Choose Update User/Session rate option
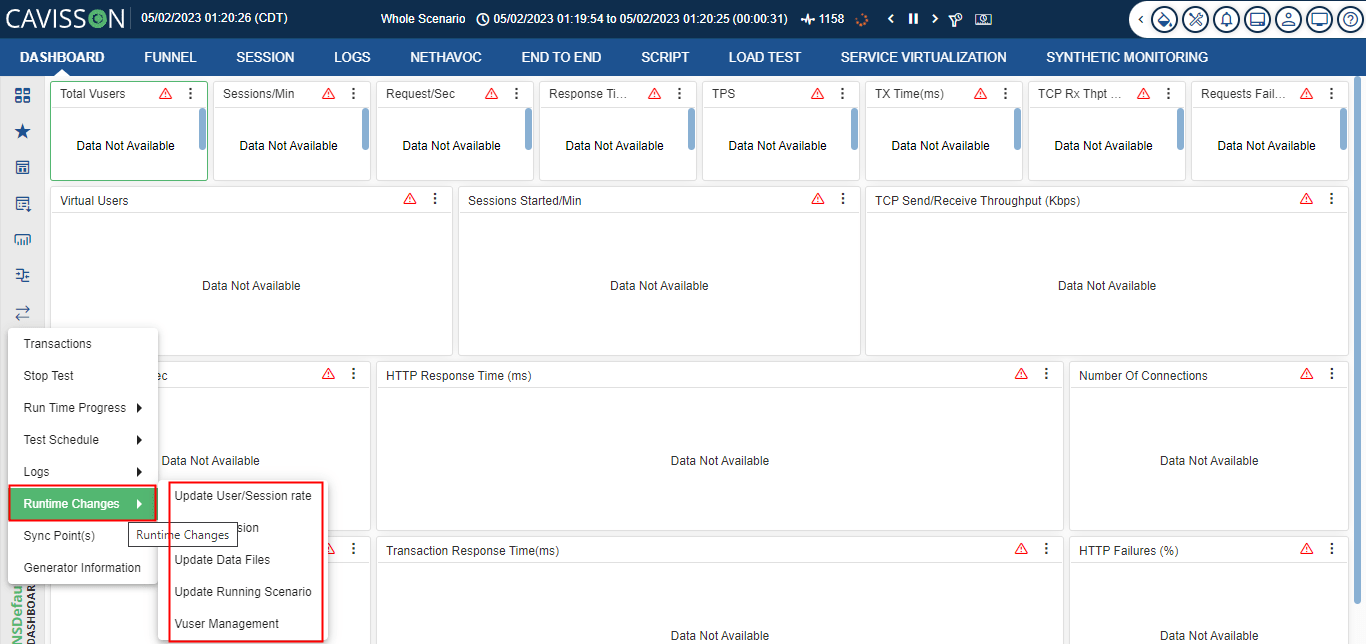Image resolution: width=1366 pixels, height=644 pixels. [x=243, y=496]
